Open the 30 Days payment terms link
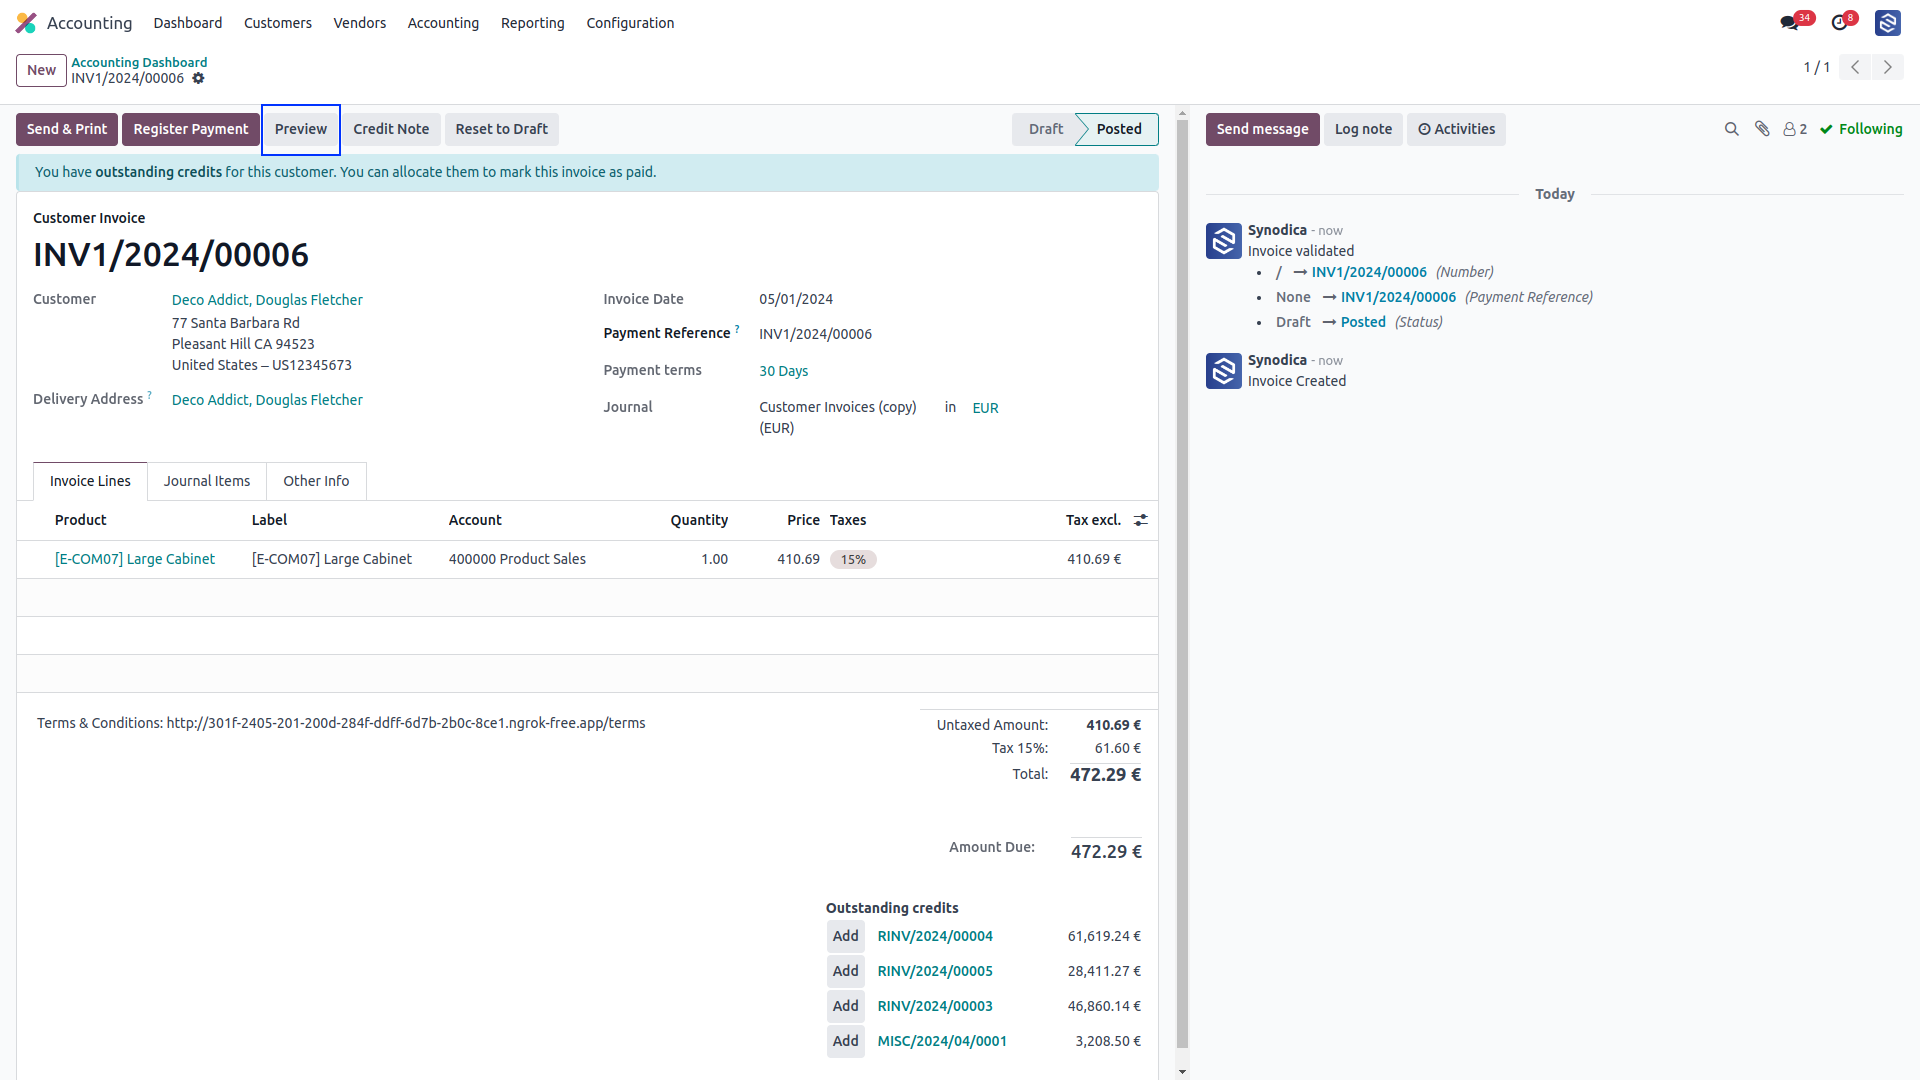The image size is (1920, 1080). 783,371
